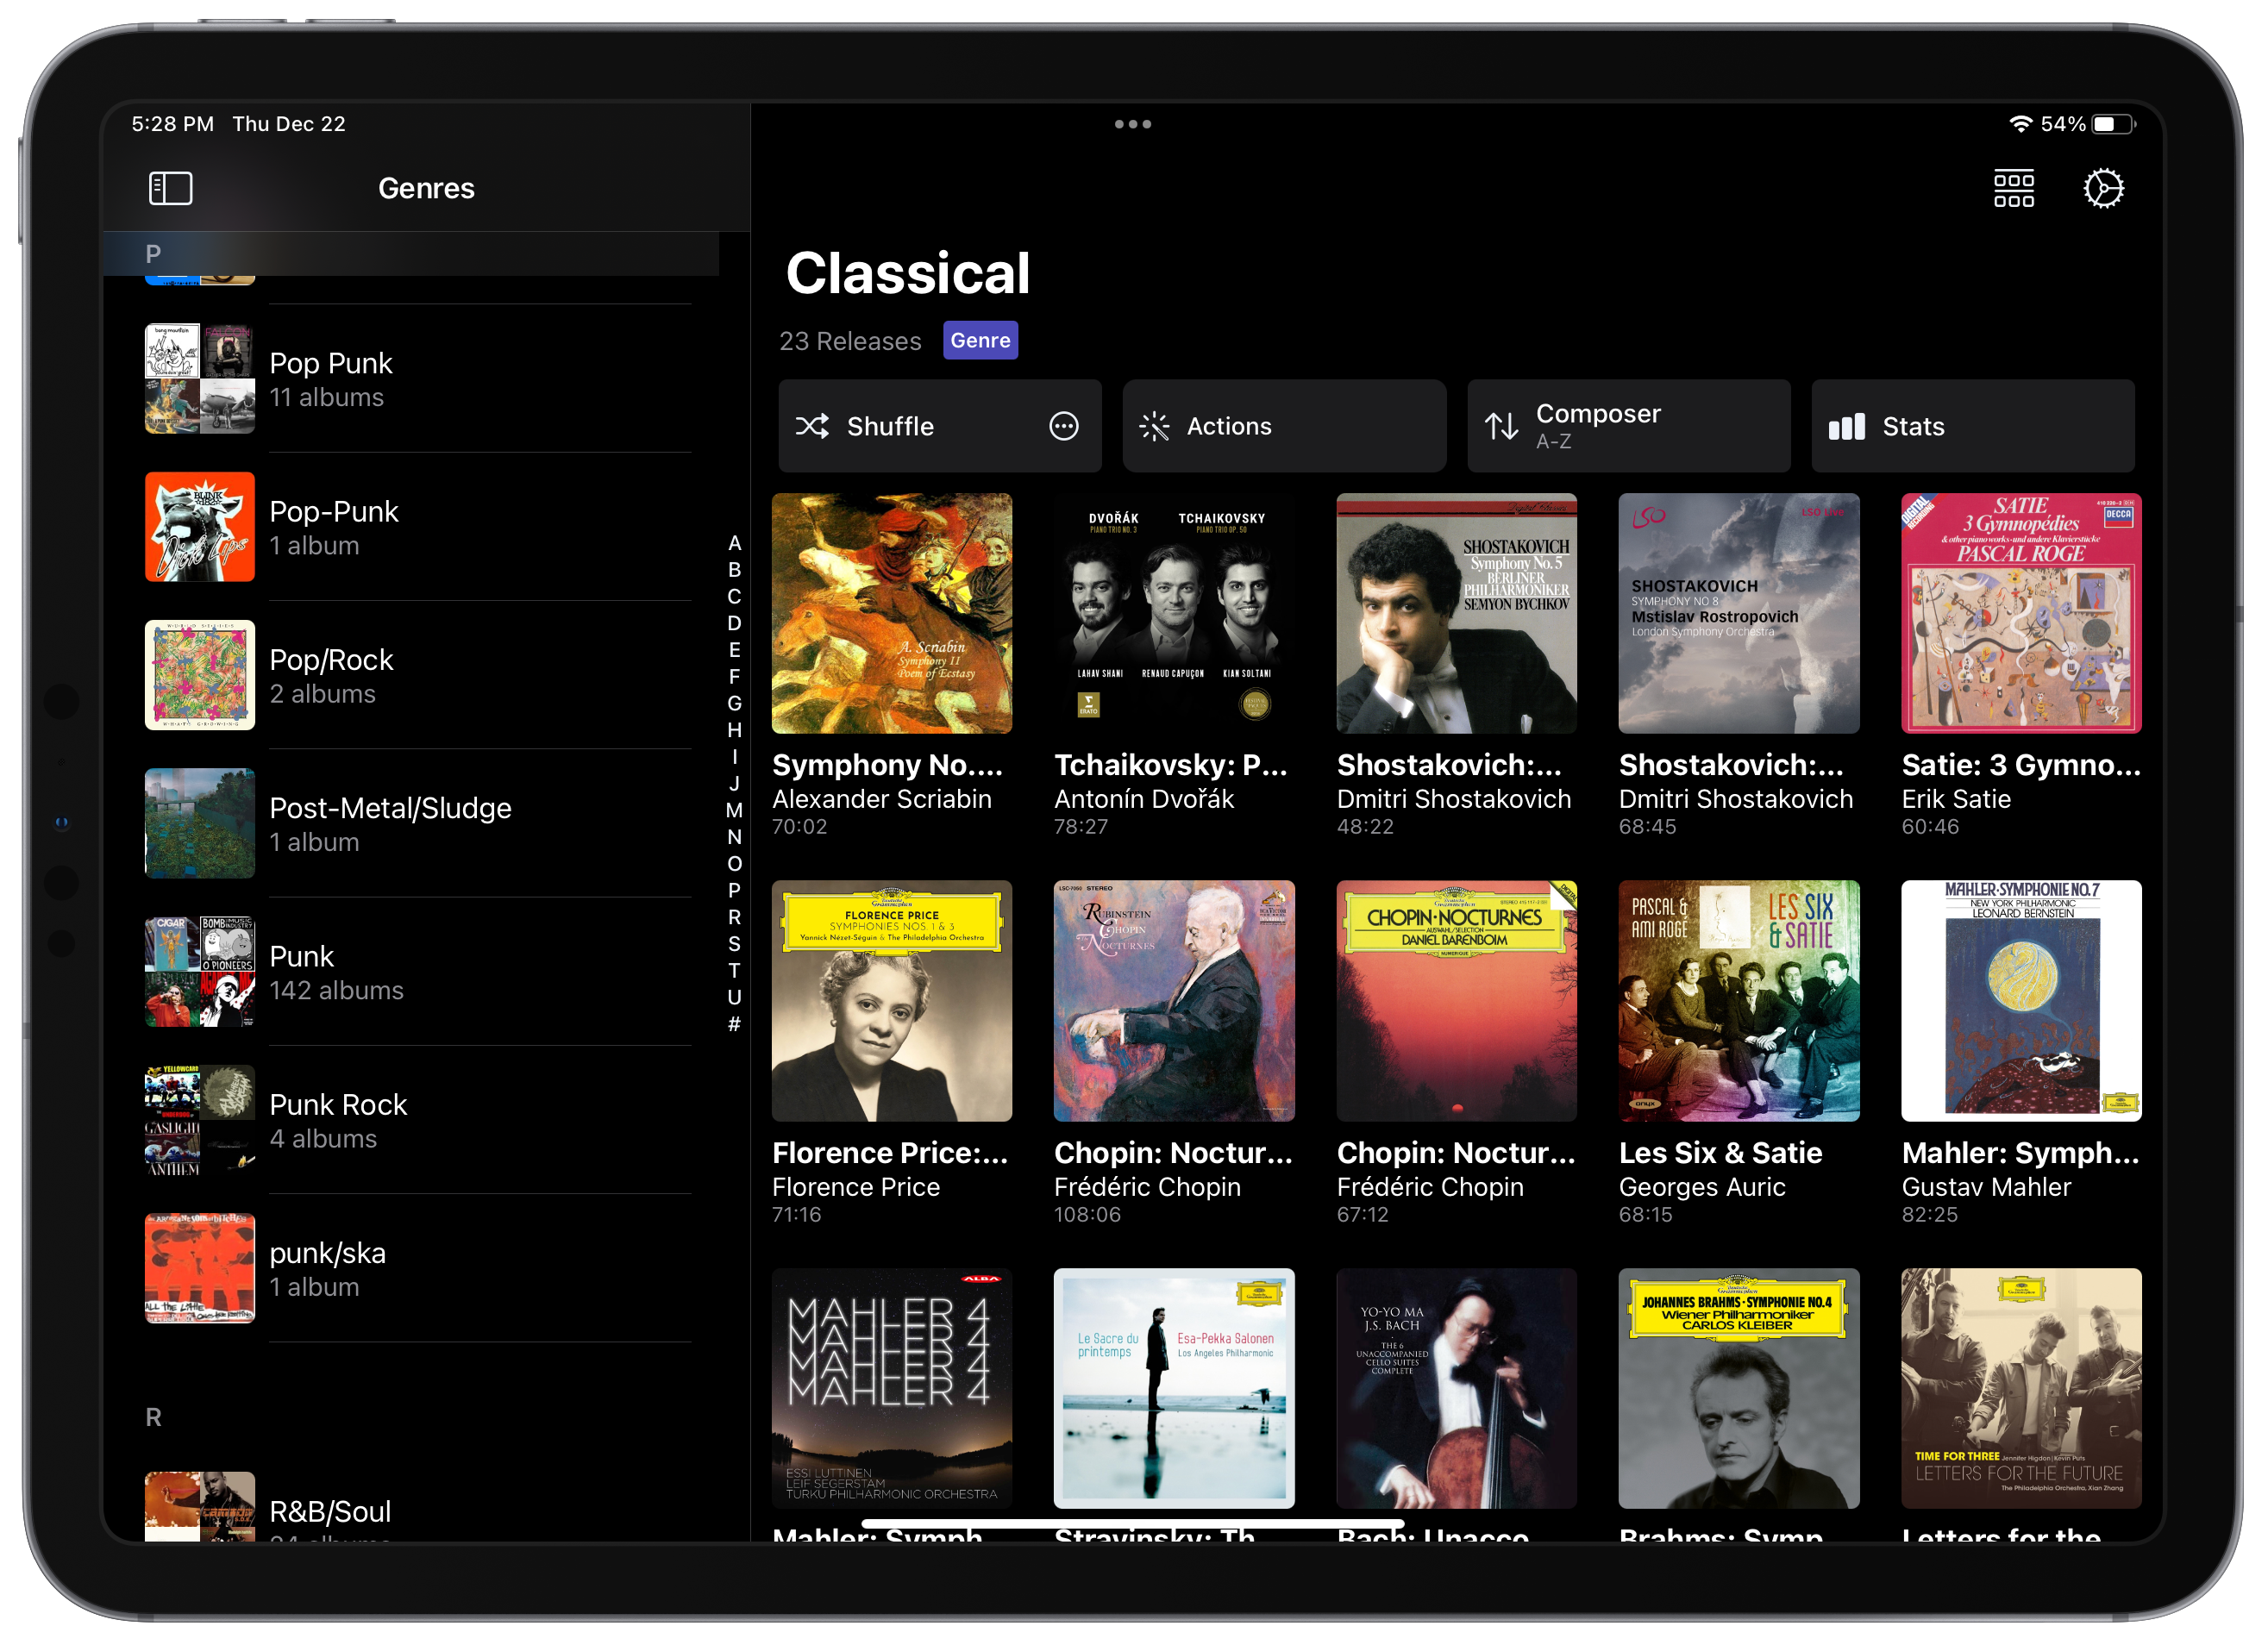This screenshot has width=2268, height=1645.
Task: Open the Pop/Rock genre
Action: click(x=418, y=675)
